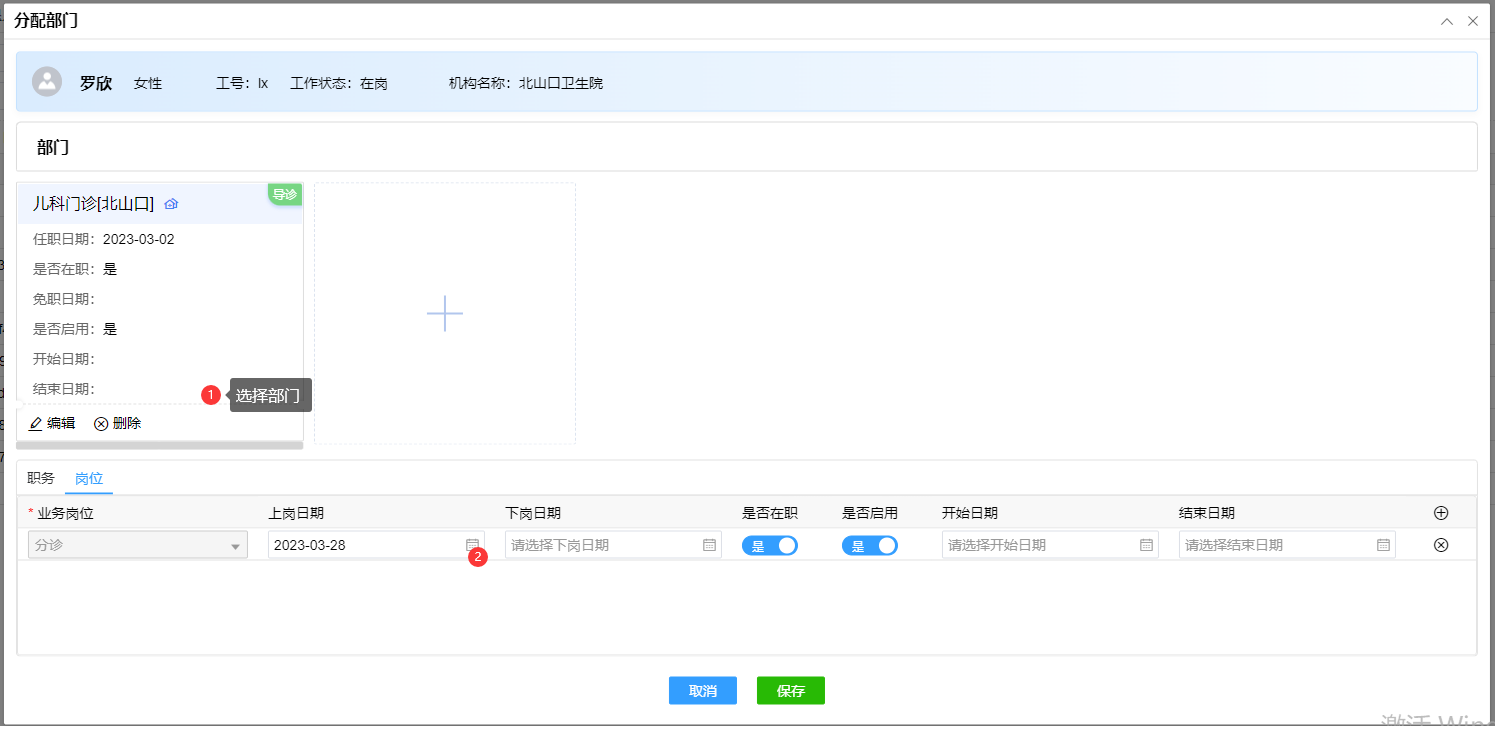Click the green 保存 button
The height and width of the screenshot is (730, 1497).
coord(791,691)
